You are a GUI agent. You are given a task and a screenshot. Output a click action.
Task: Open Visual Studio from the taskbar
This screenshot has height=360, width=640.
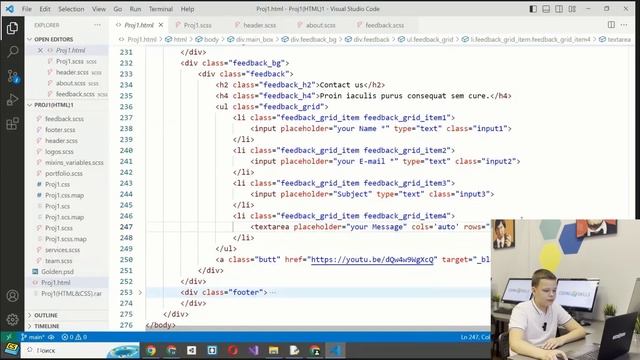click(253, 350)
